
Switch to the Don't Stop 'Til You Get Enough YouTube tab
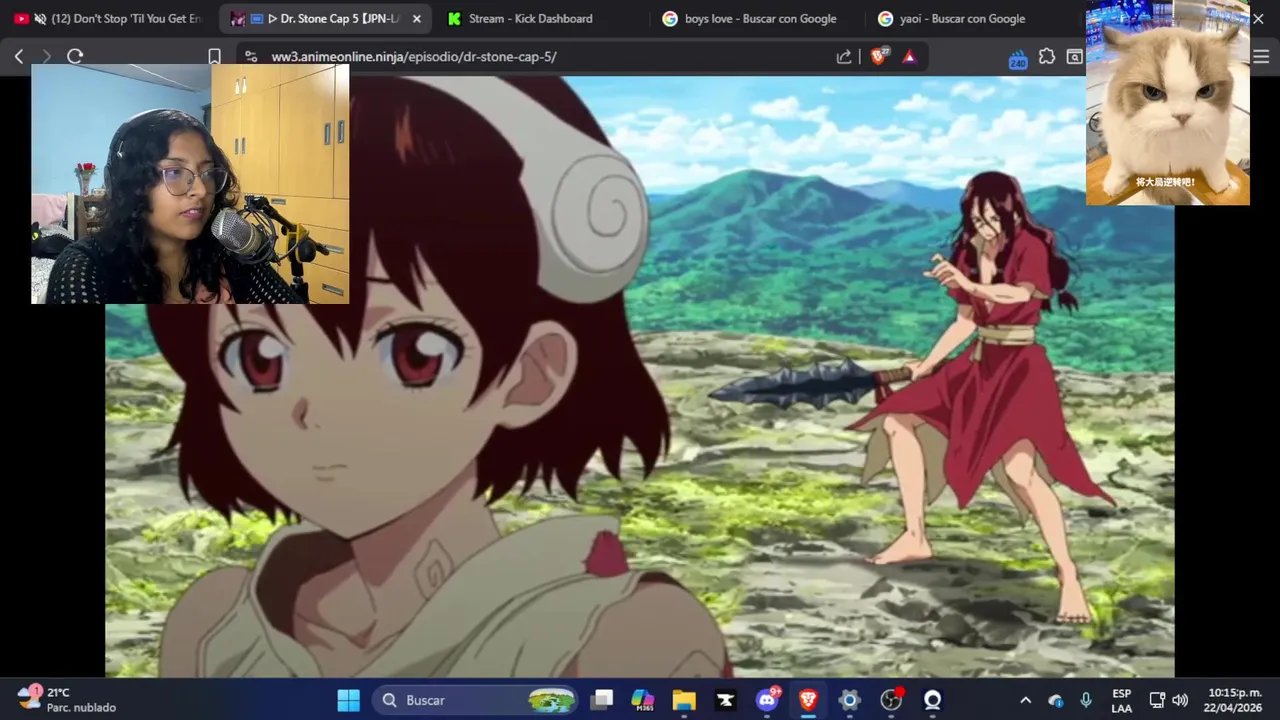coord(110,19)
